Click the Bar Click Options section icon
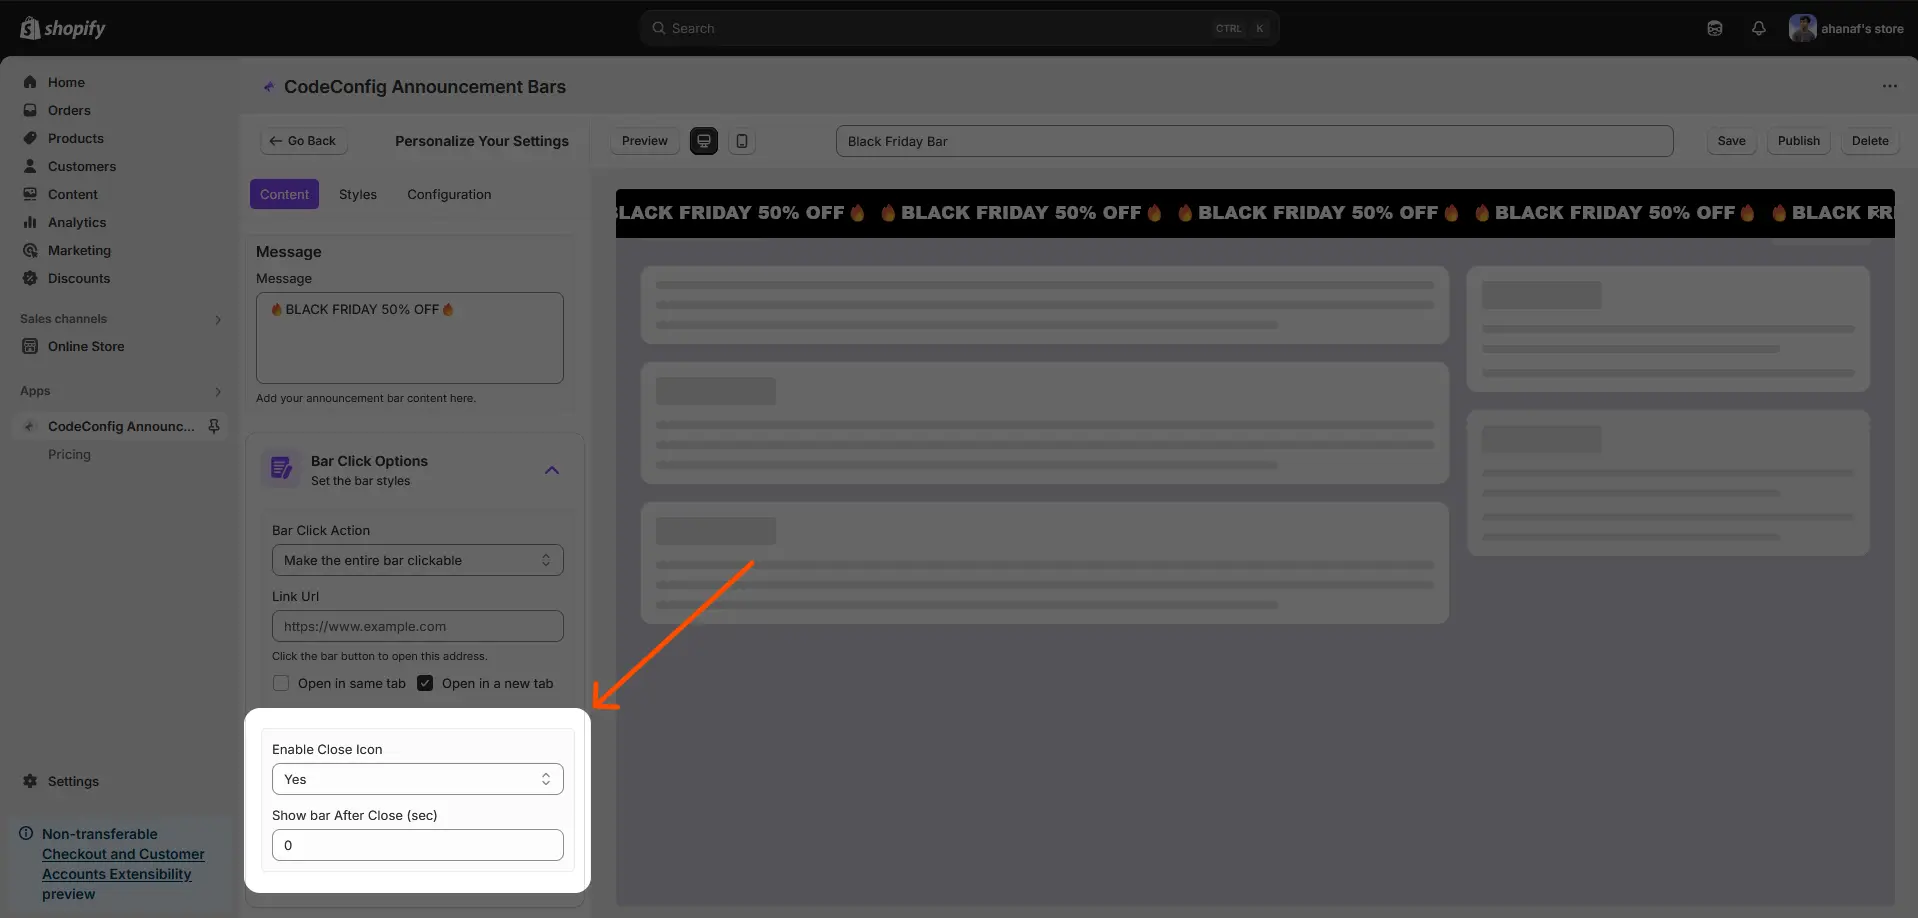Screen dimensions: 1918x918 281,469
